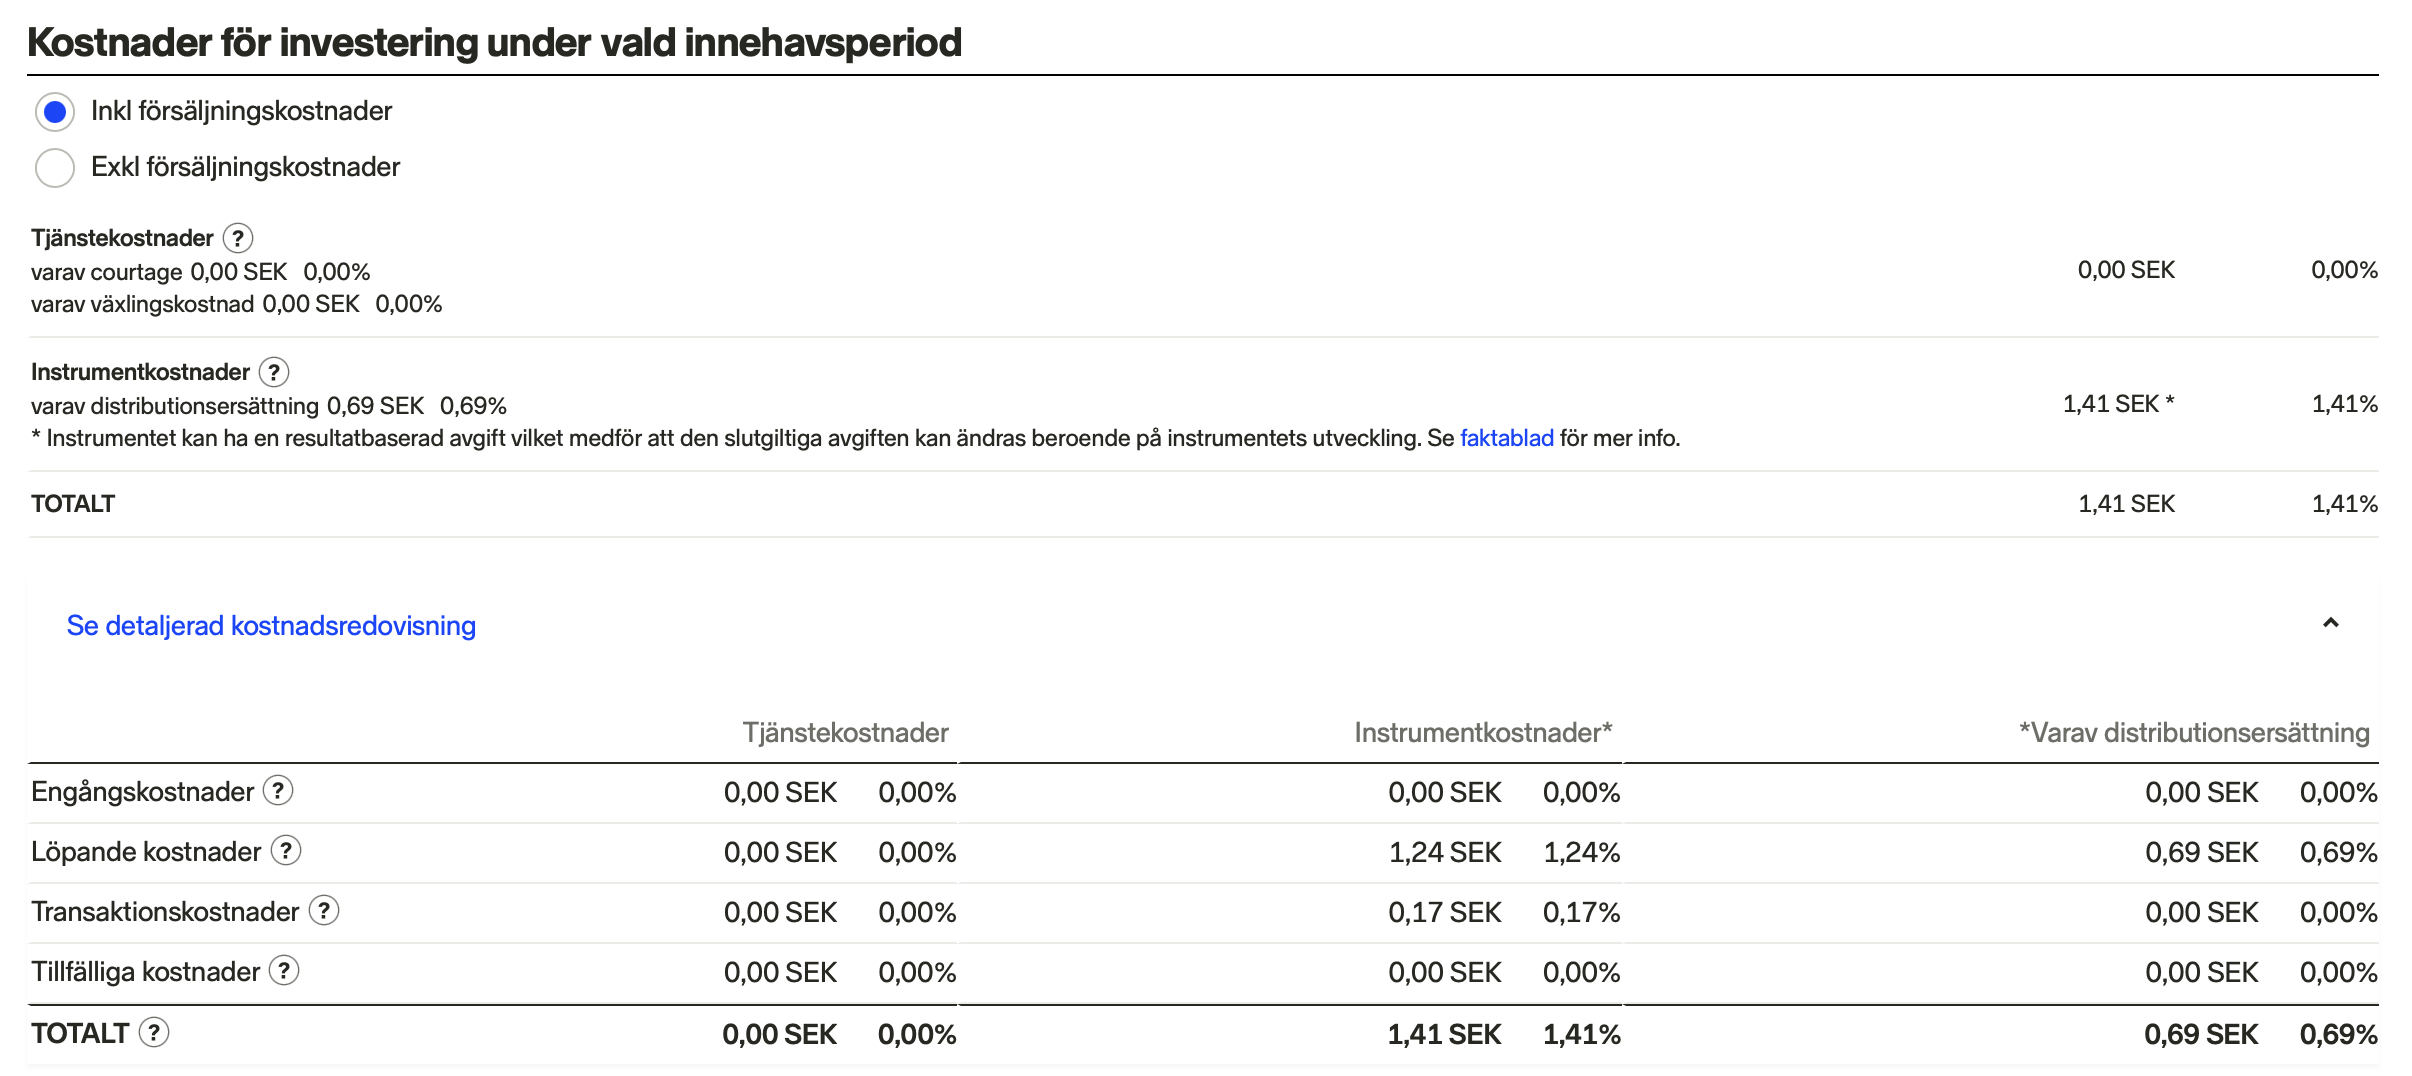The height and width of the screenshot is (1076, 2412).
Task: Open help icon next to Instrumentkostnader
Action: click(x=274, y=372)
